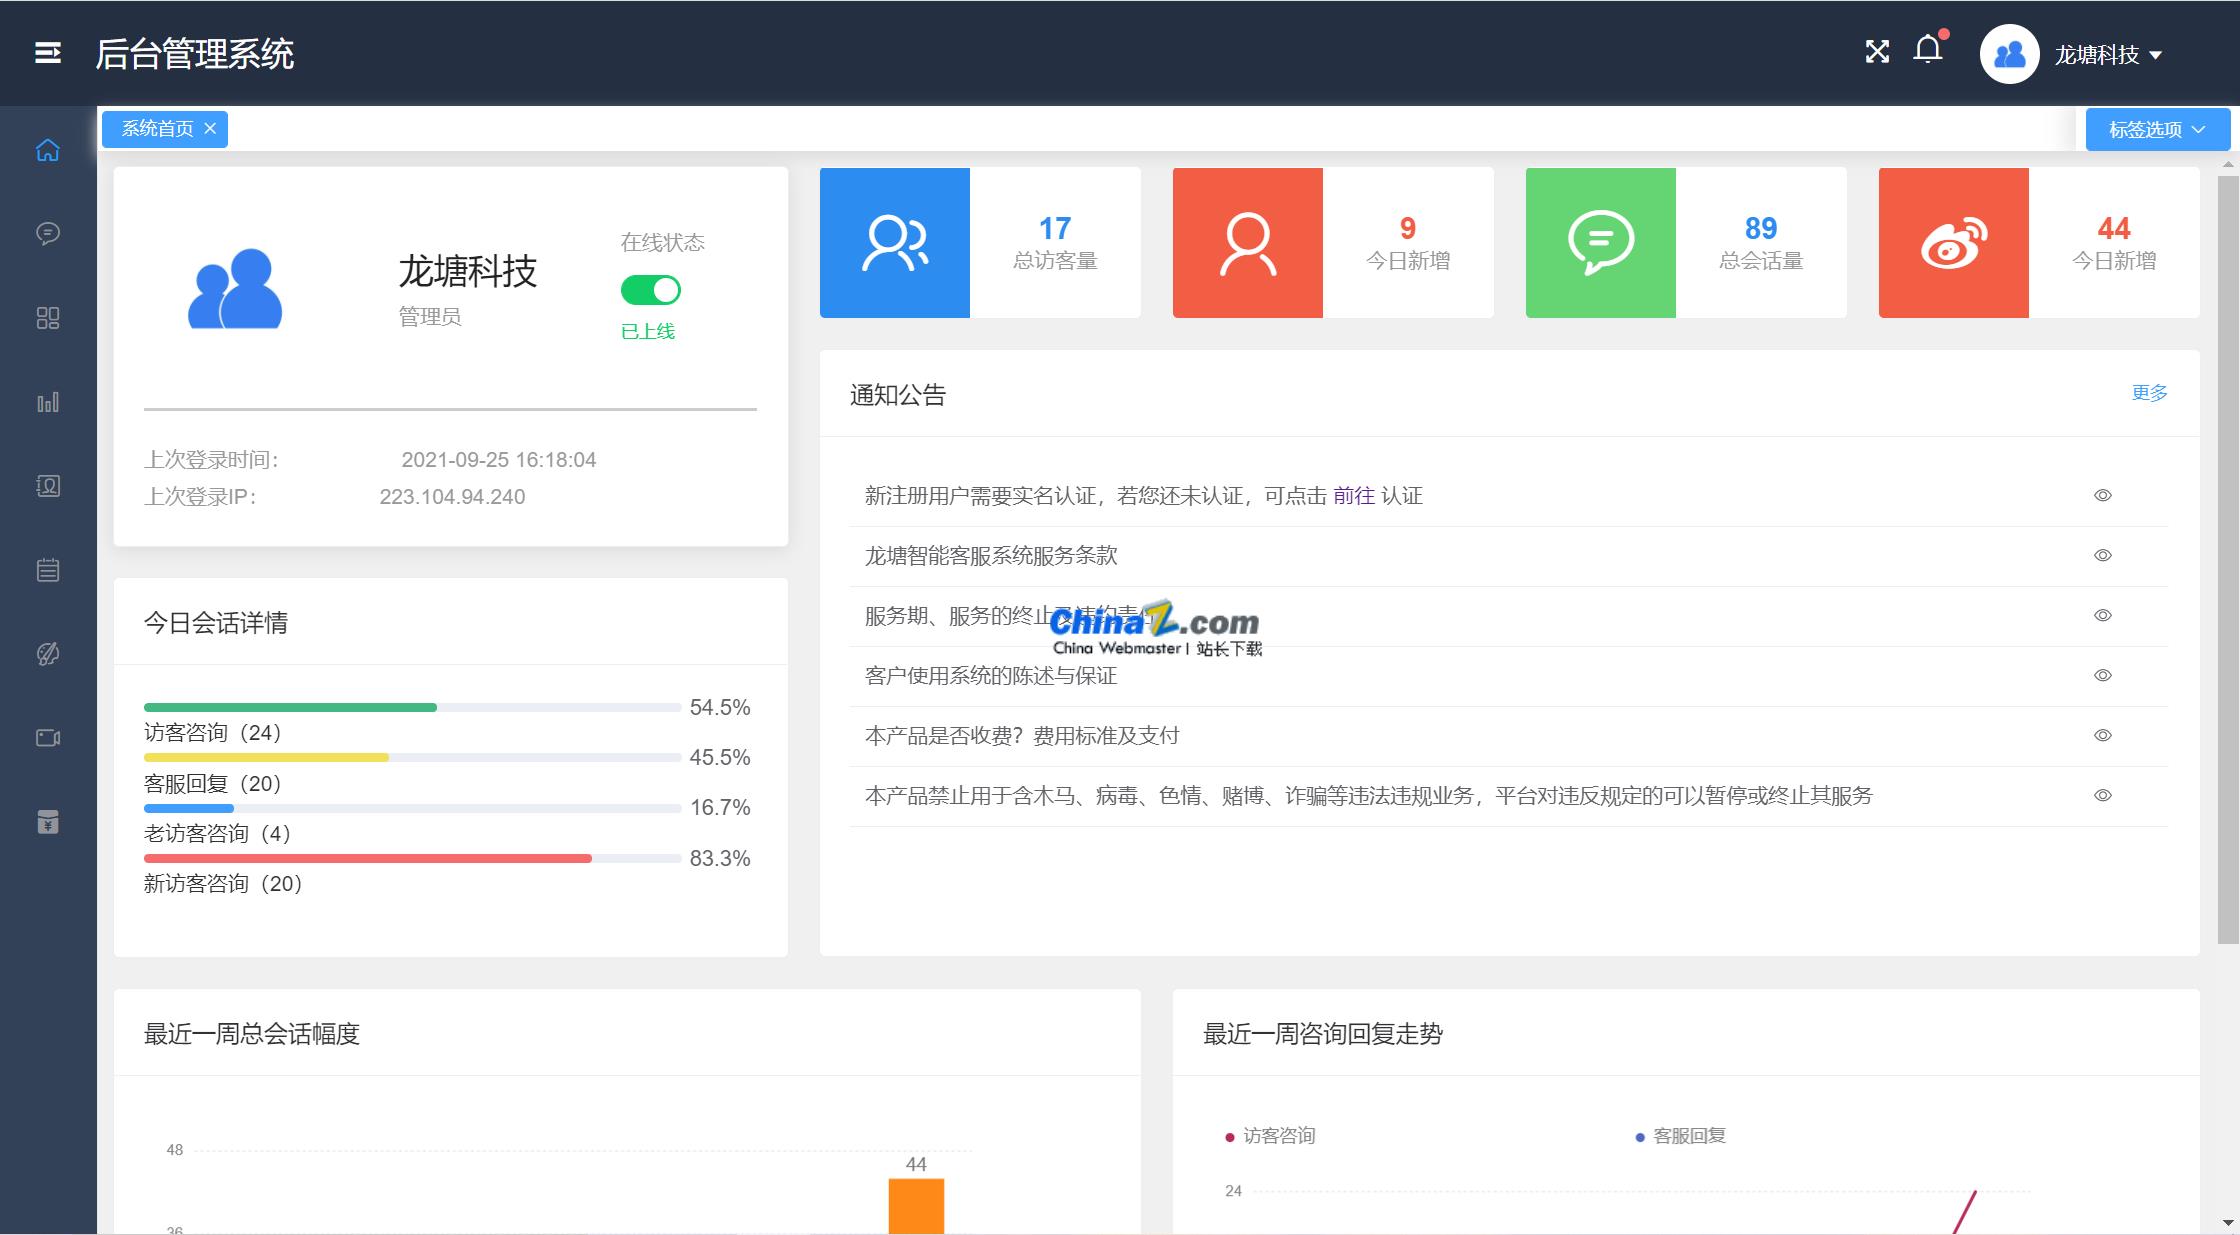Follow the 前往 link for verification

coord(1354,495)
